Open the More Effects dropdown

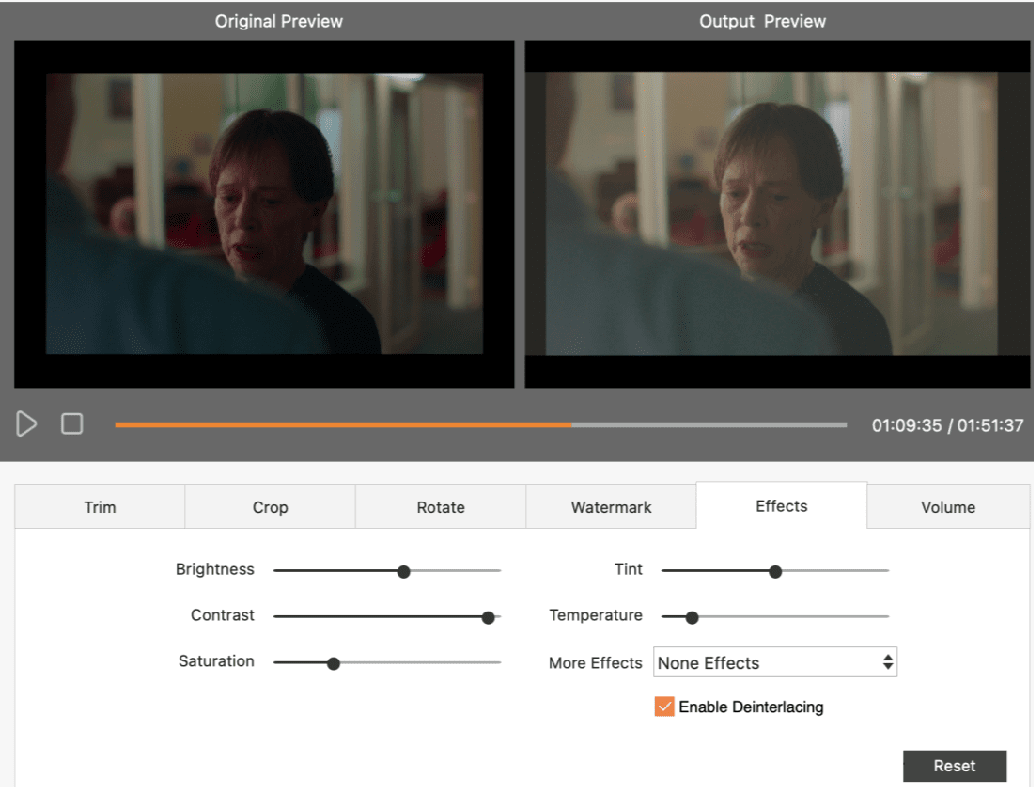click(x=775, y=663)
